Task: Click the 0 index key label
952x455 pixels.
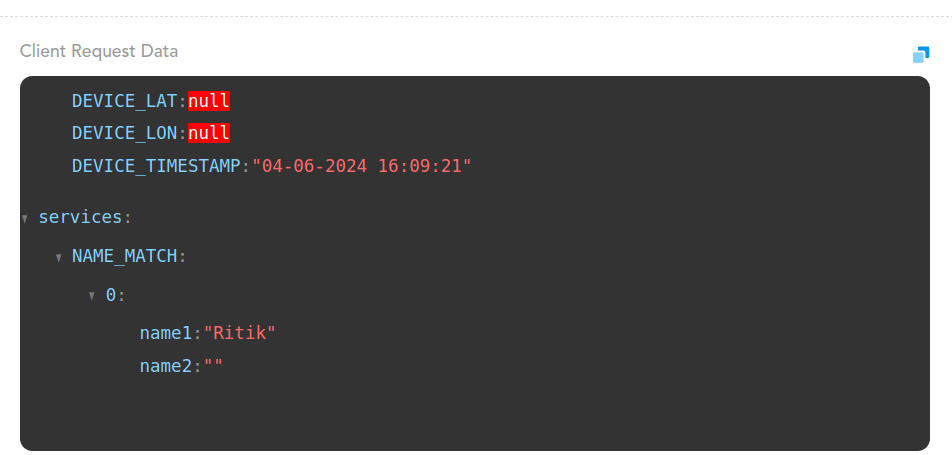Action: point(111,295)
